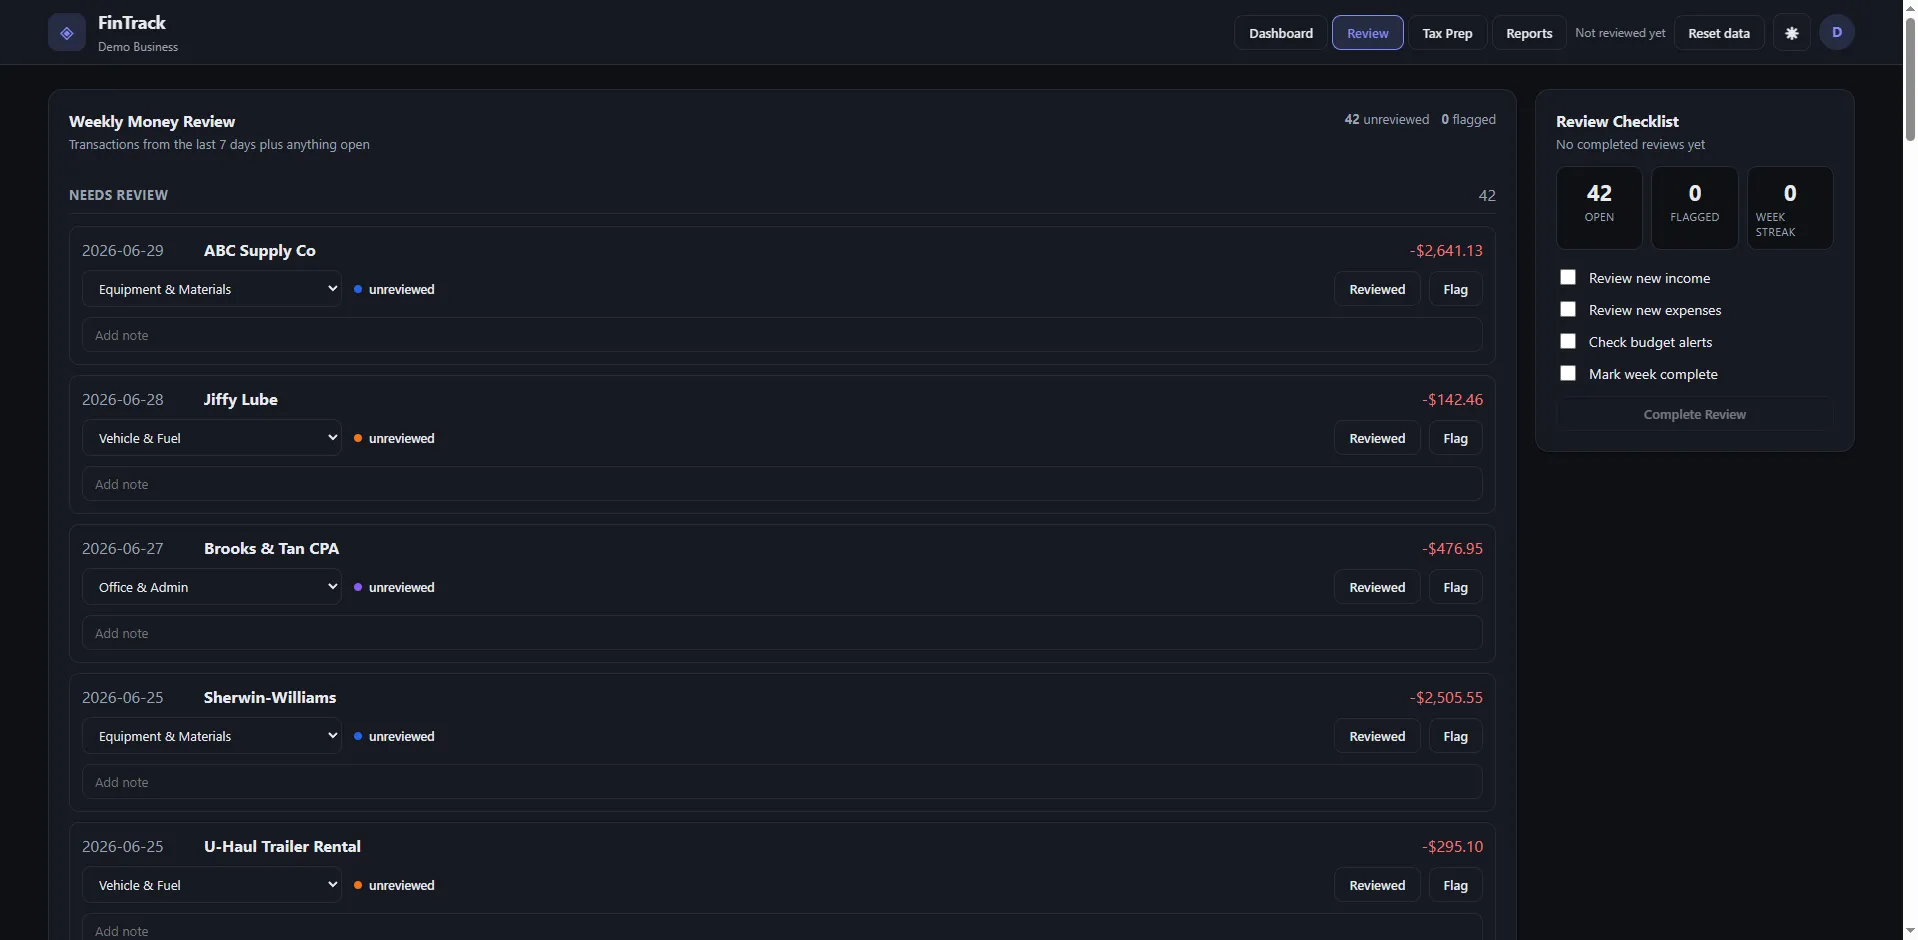Click the -$476.95 amount
Image resolution: width=1918 pixels, height=940 pixels.
1452,548
